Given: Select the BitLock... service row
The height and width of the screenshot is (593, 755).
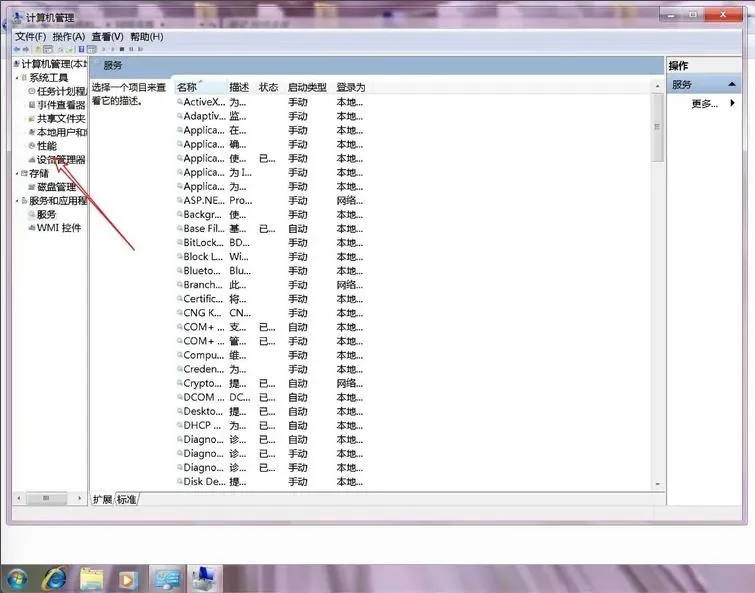Looking at the screenshot, I should [270, 243].
